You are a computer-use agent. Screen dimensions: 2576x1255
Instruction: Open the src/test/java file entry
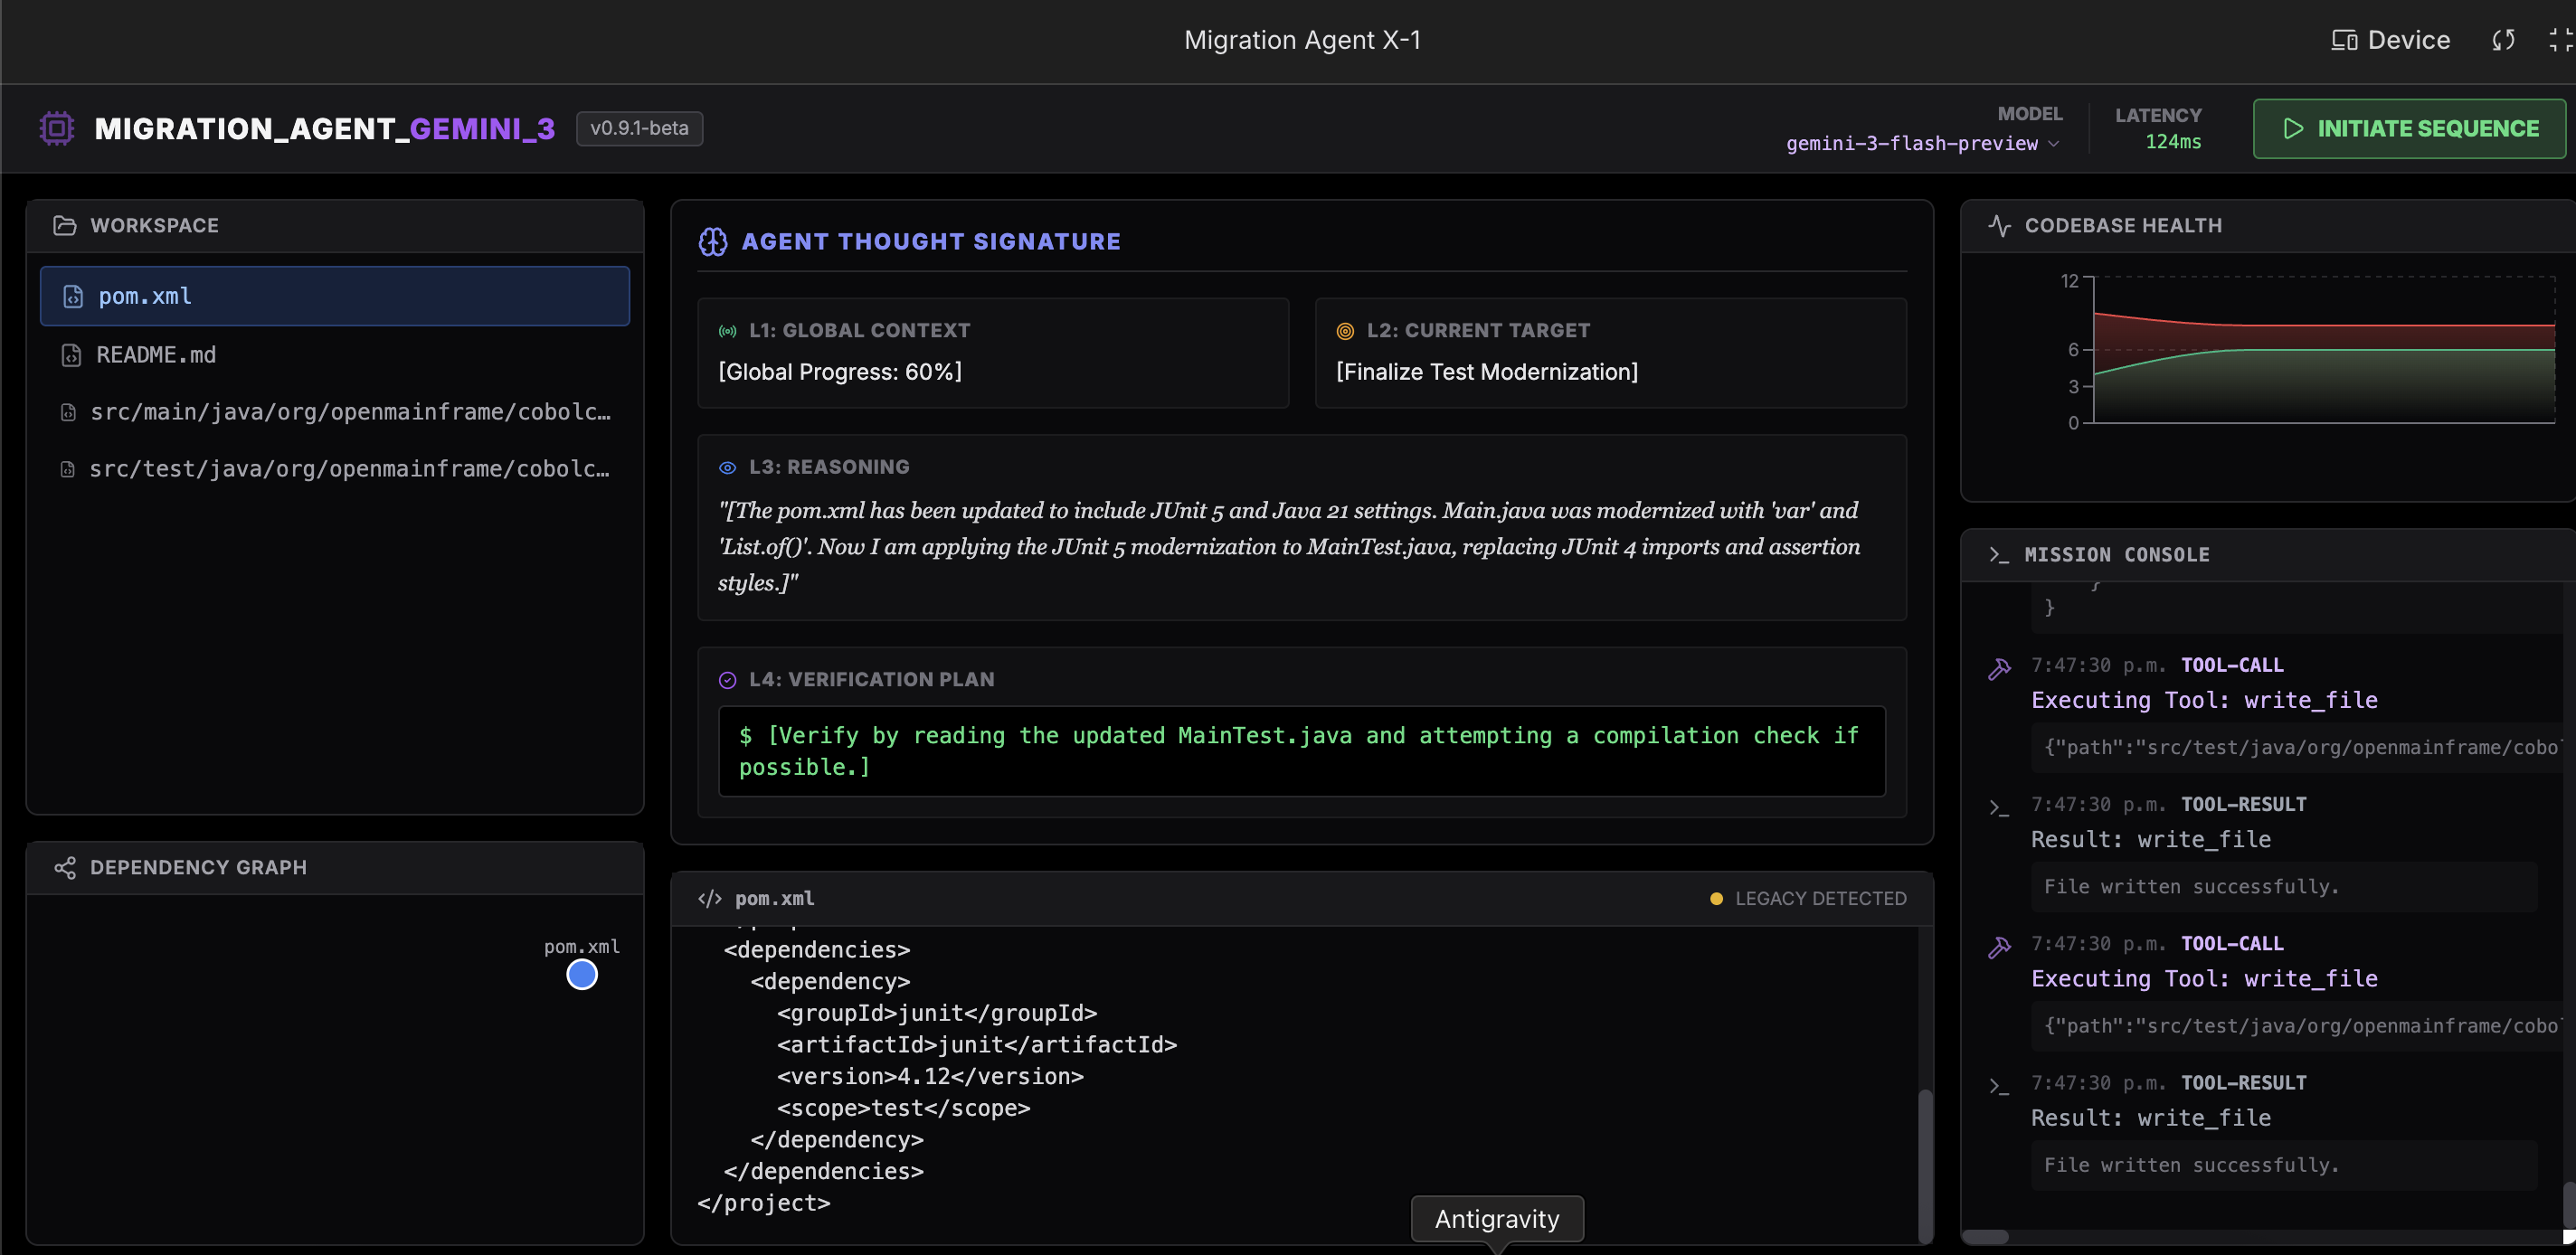pos(348,469)
